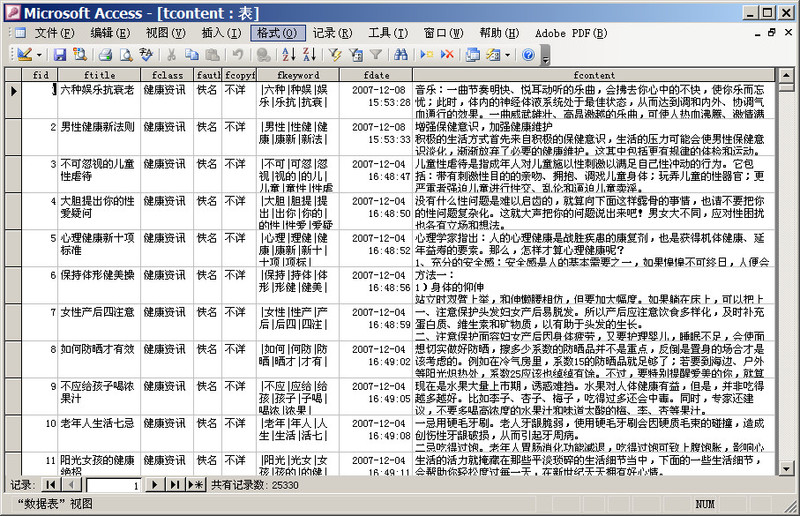The height and width of the screenshot is (516, 800).
Task: Click the Cut scissors icon
Action: click(x=171, y=54)
